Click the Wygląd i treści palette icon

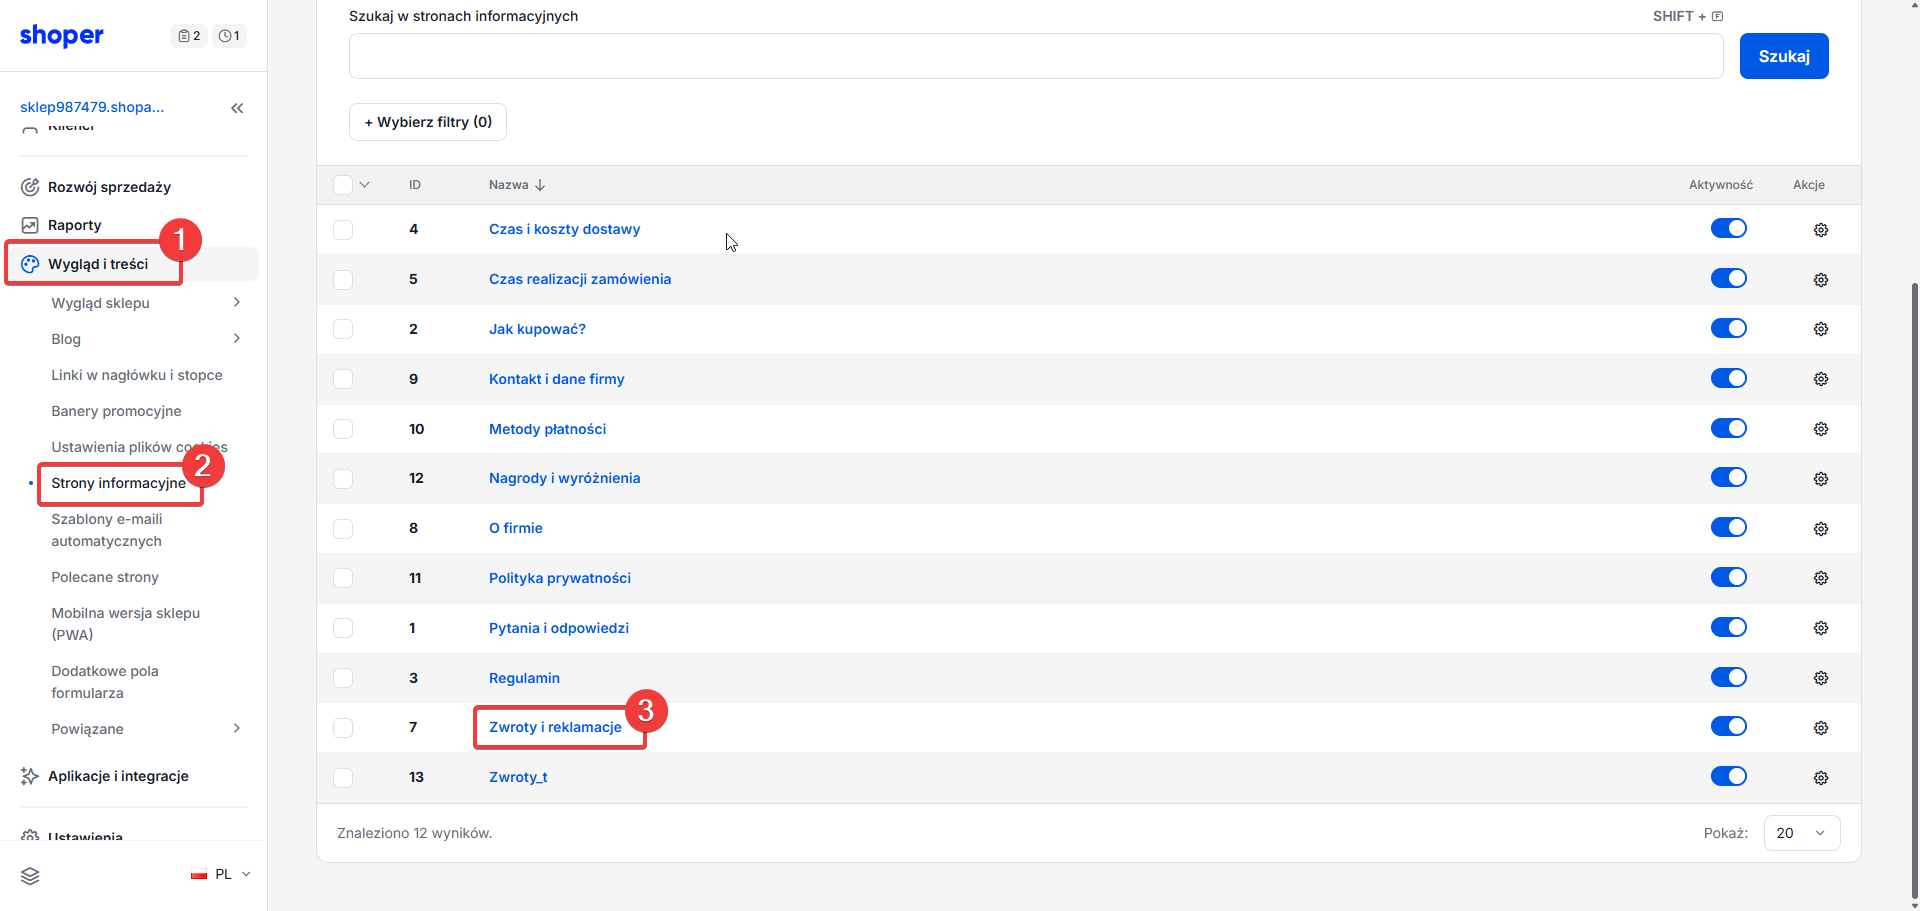point(30,264)
